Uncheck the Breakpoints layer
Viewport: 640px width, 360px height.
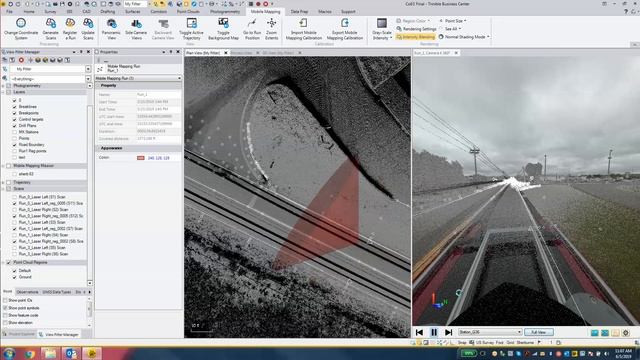click(x=15, y=113)
